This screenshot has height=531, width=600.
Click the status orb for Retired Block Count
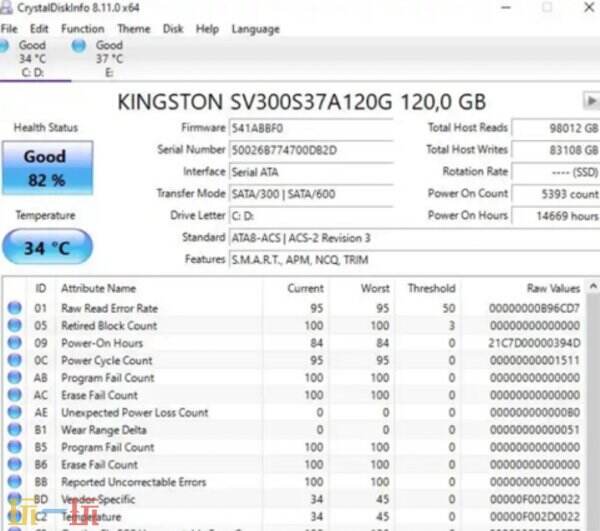15,325
